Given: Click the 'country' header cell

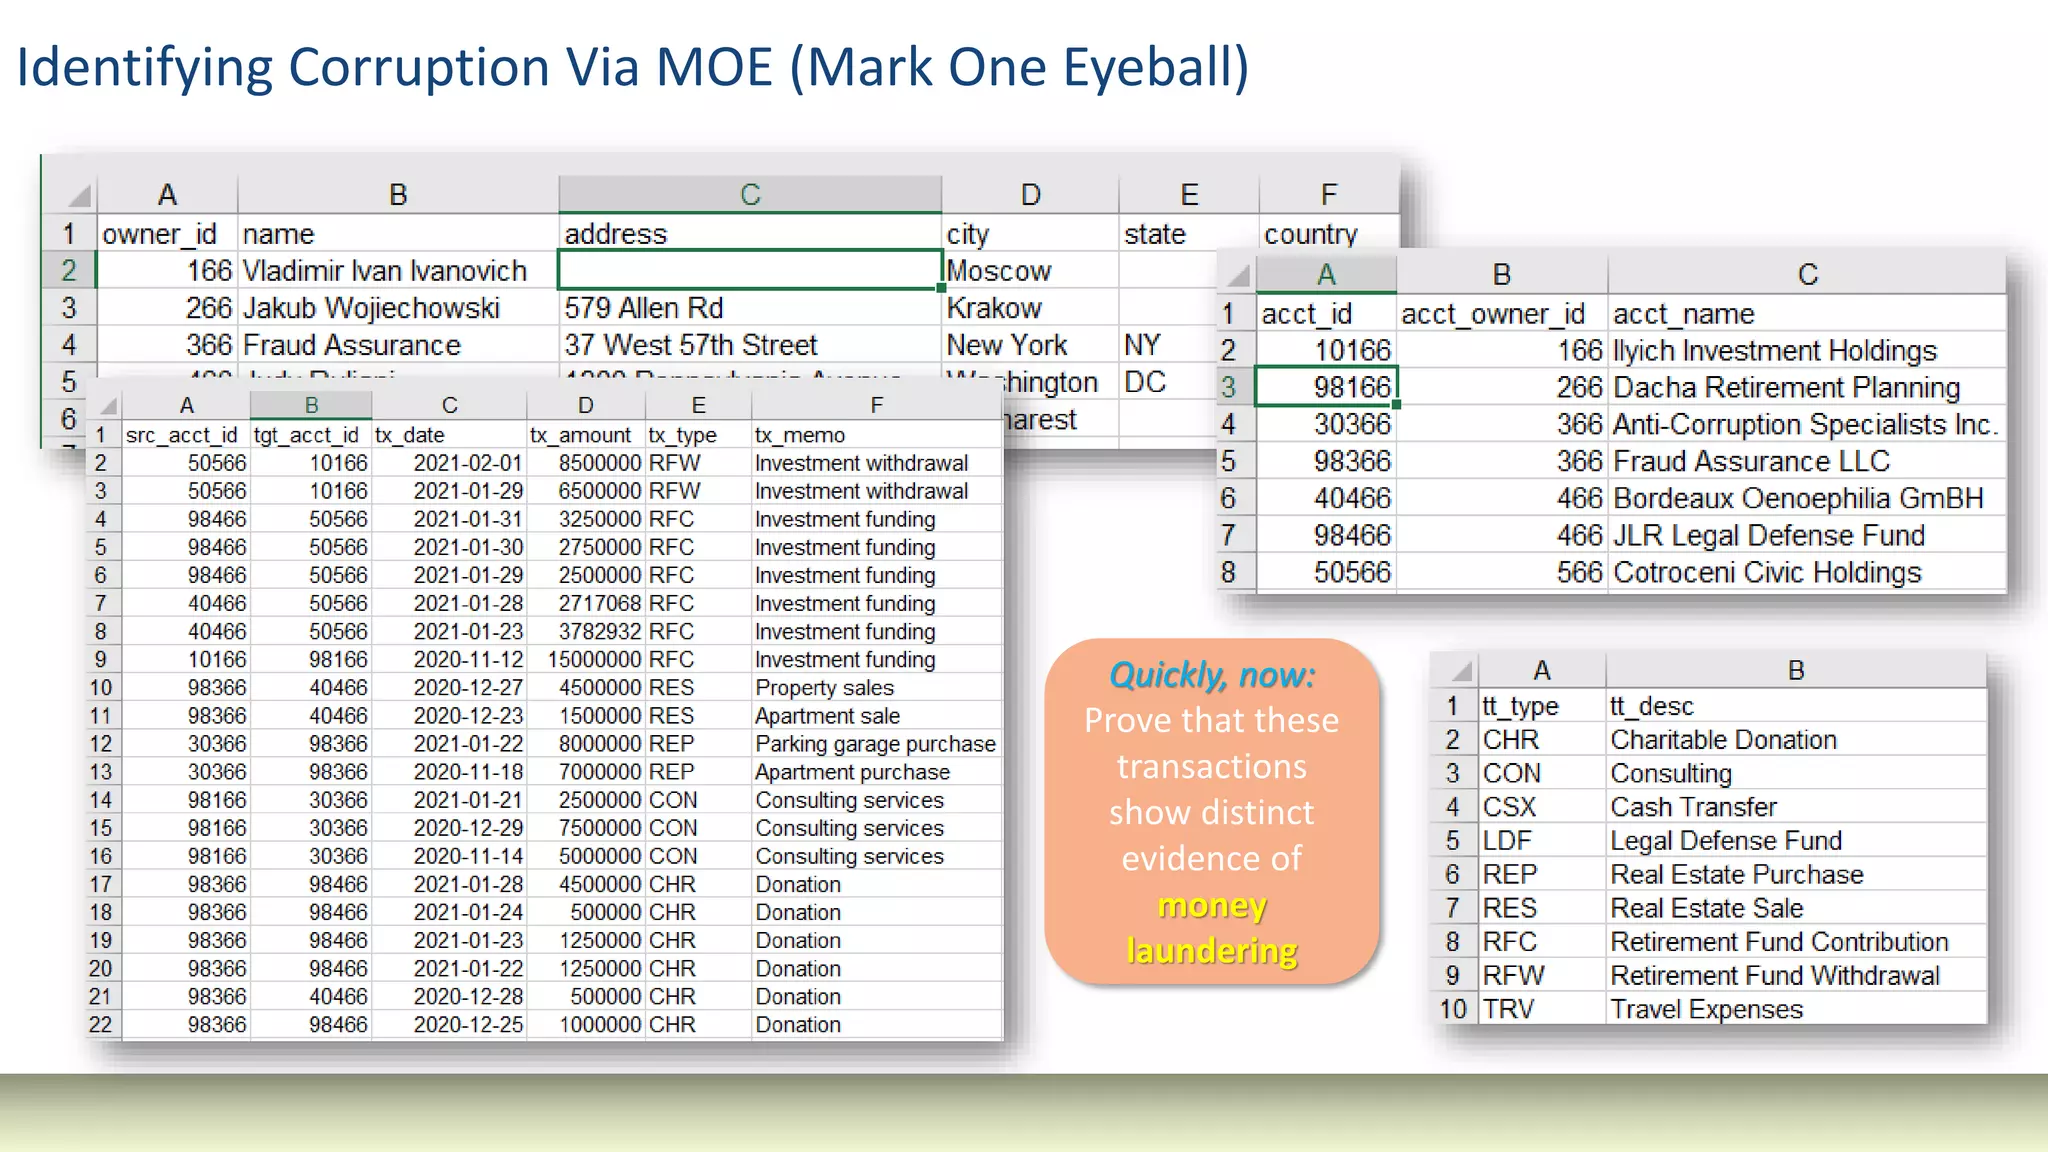Looking at the screenshot, I should click(x=1328, y=233).
